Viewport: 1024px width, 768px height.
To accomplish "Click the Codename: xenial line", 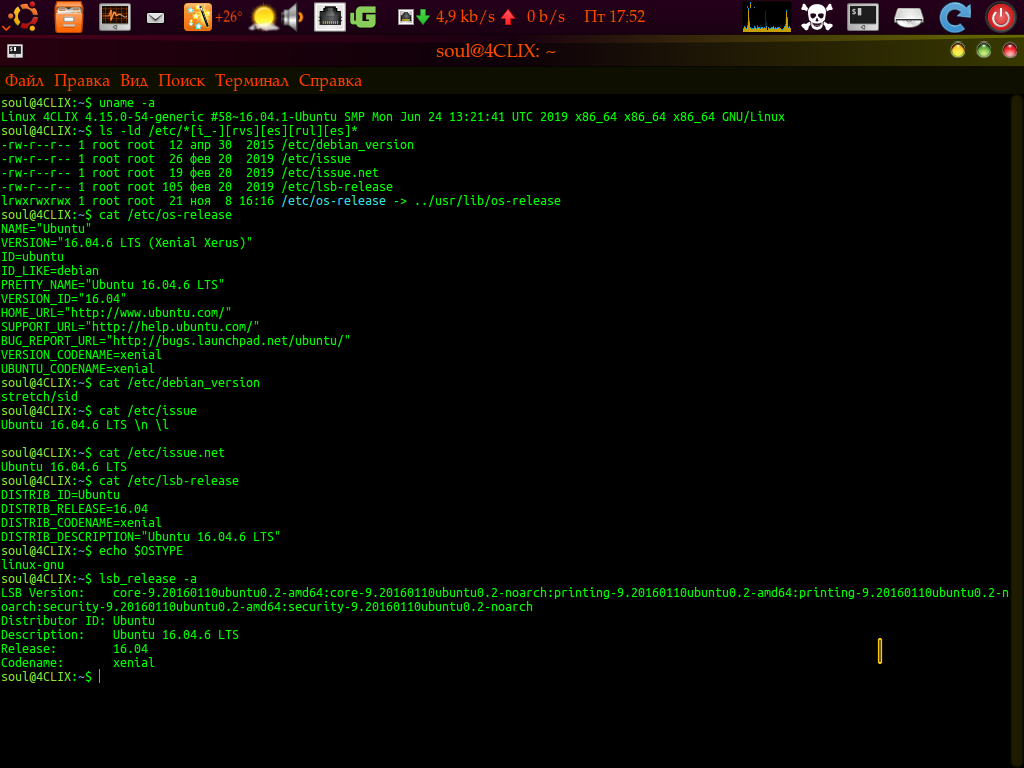I will (x=78, y=663).
